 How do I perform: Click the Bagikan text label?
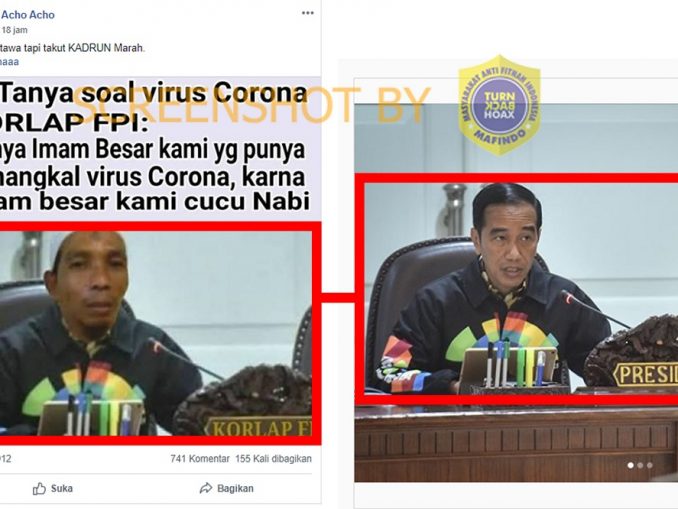tap(235, 489)
